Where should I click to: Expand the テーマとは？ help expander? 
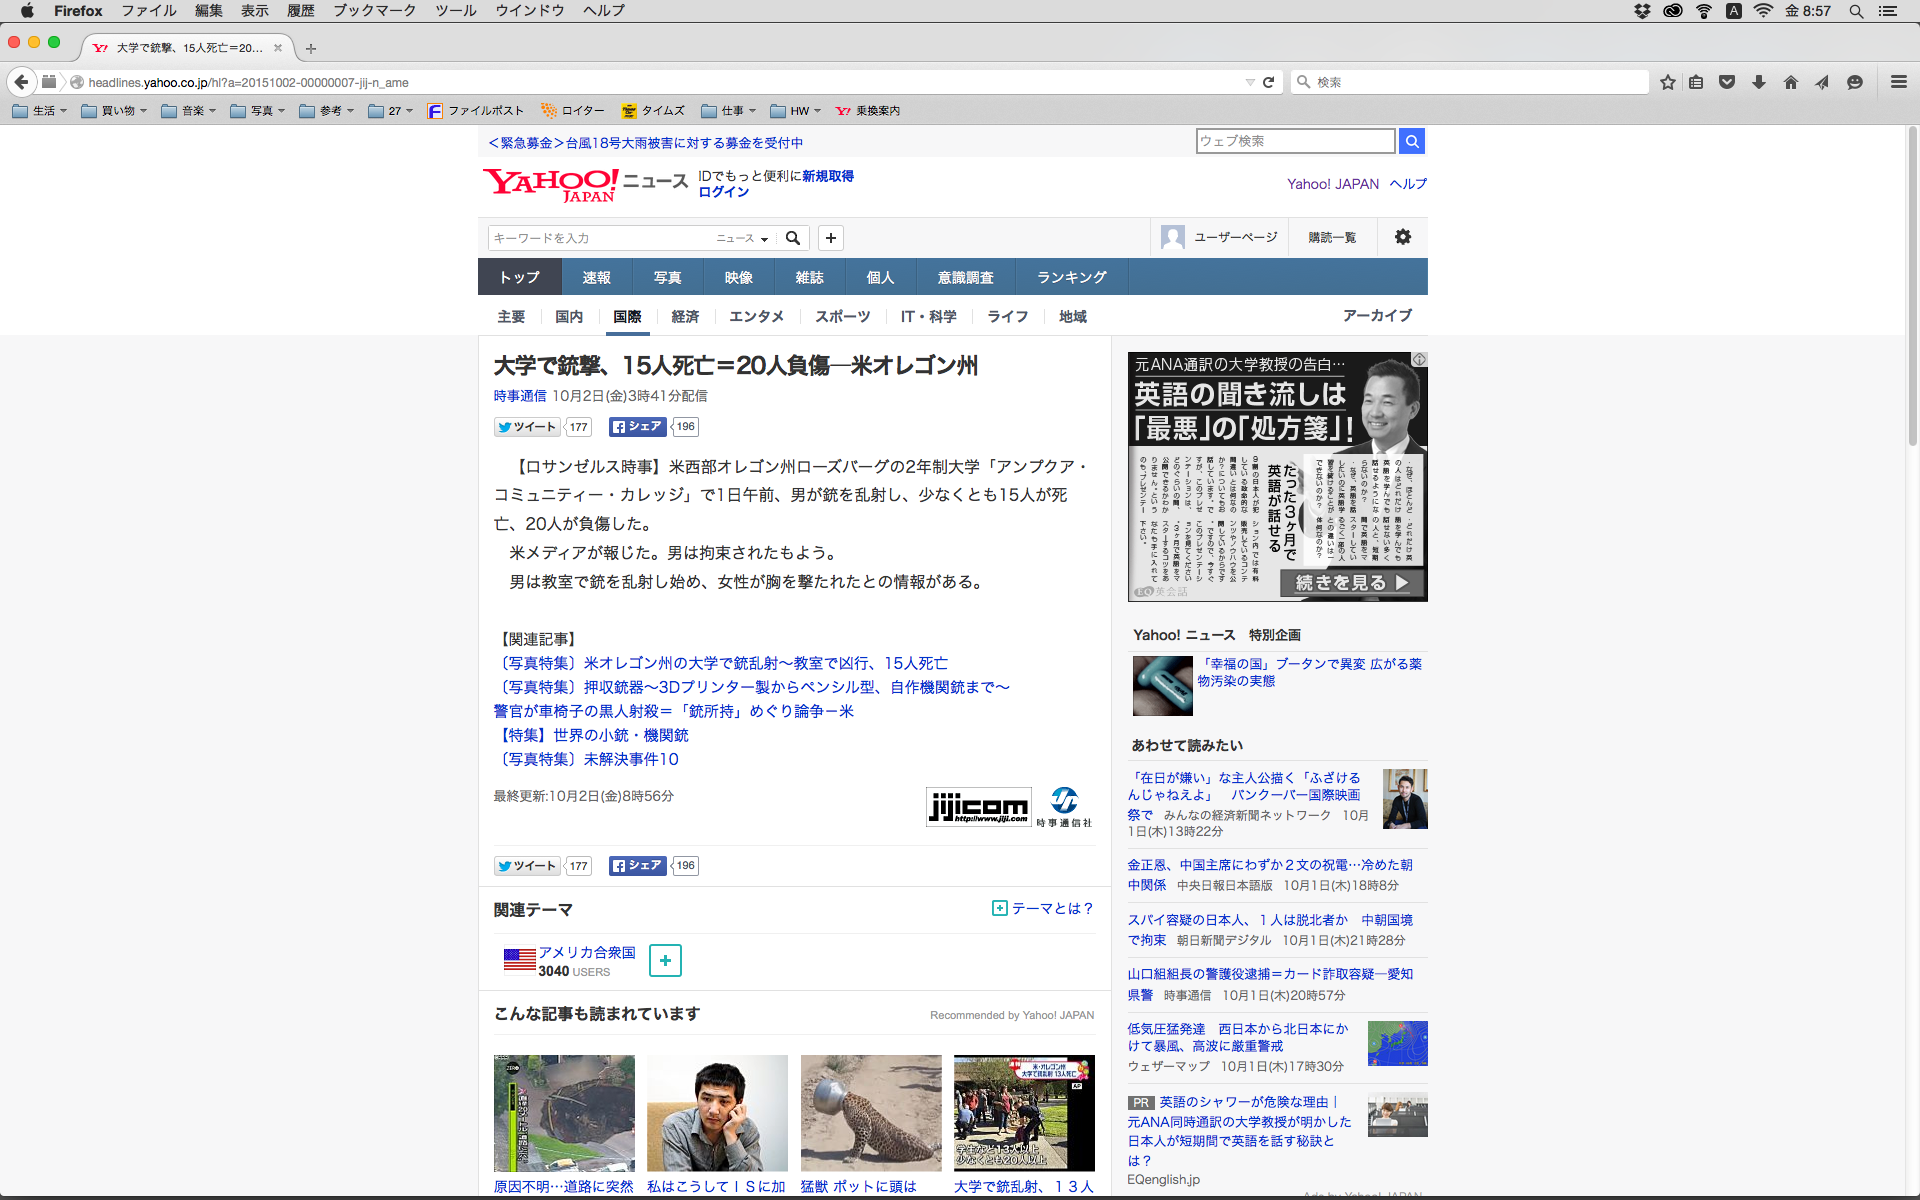click(x=1042, y=908)
